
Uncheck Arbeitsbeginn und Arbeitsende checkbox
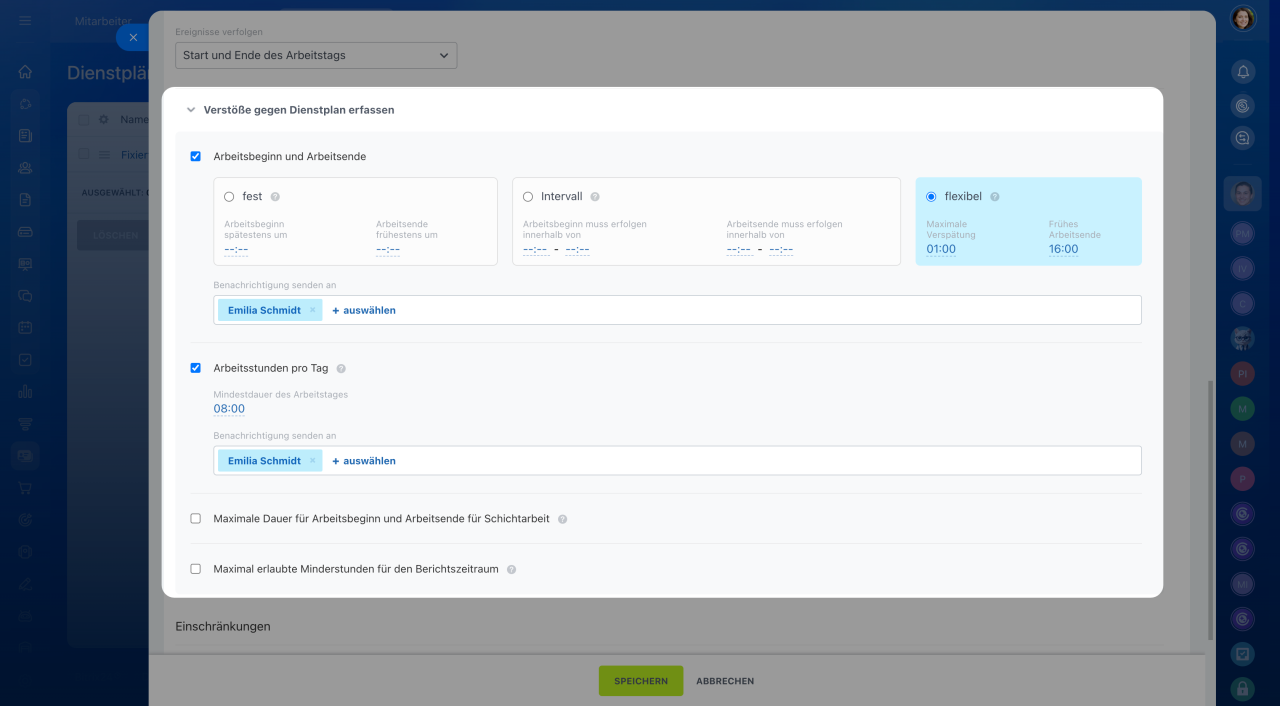(x=196, y=157)
